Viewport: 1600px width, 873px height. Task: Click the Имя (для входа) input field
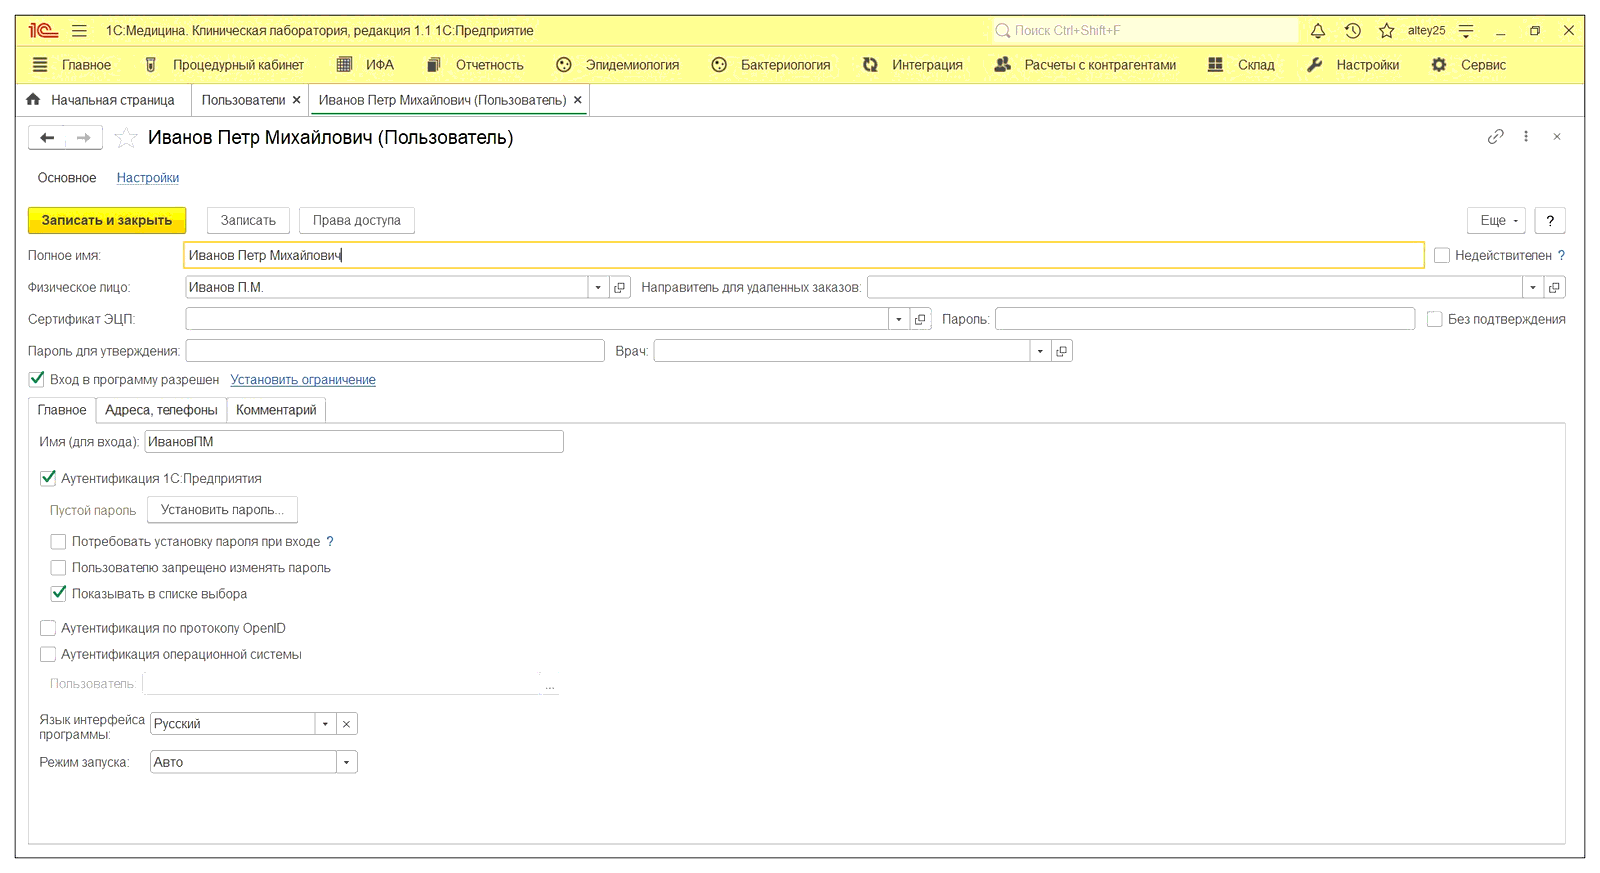tap(354, 442)
